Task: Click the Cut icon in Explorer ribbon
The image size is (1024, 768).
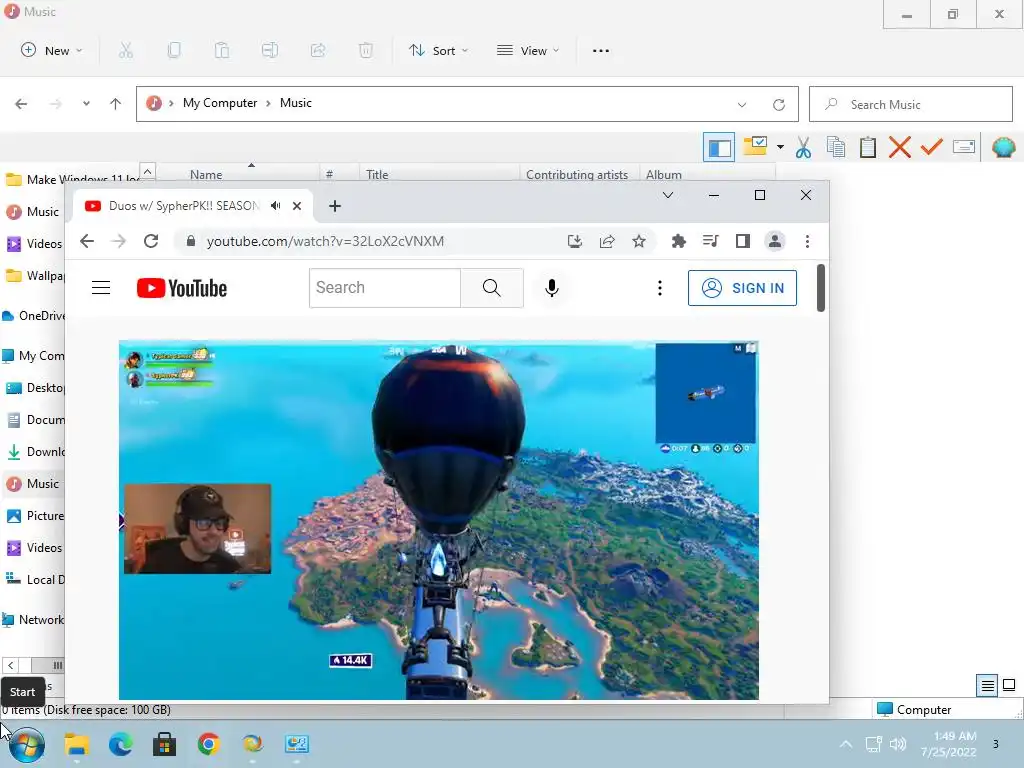Action: click(126, 50)
